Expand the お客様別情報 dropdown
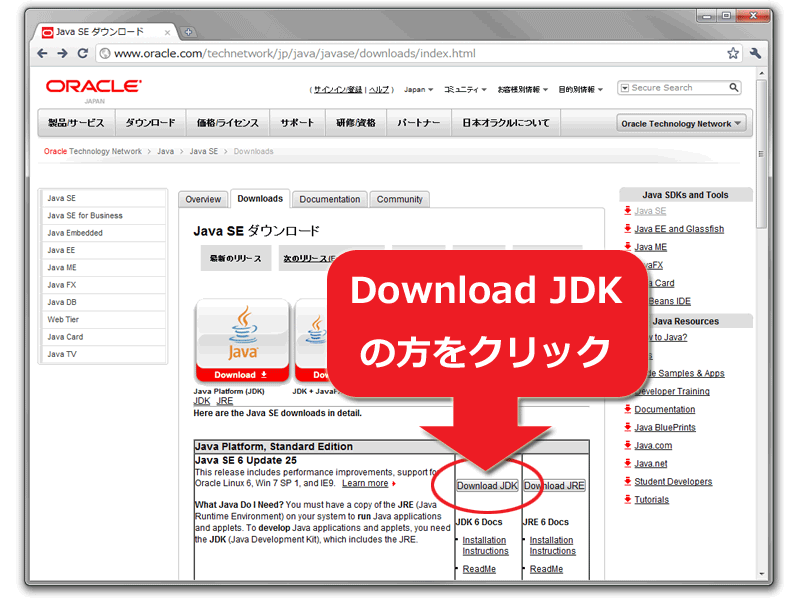 (x=522, y=89)
